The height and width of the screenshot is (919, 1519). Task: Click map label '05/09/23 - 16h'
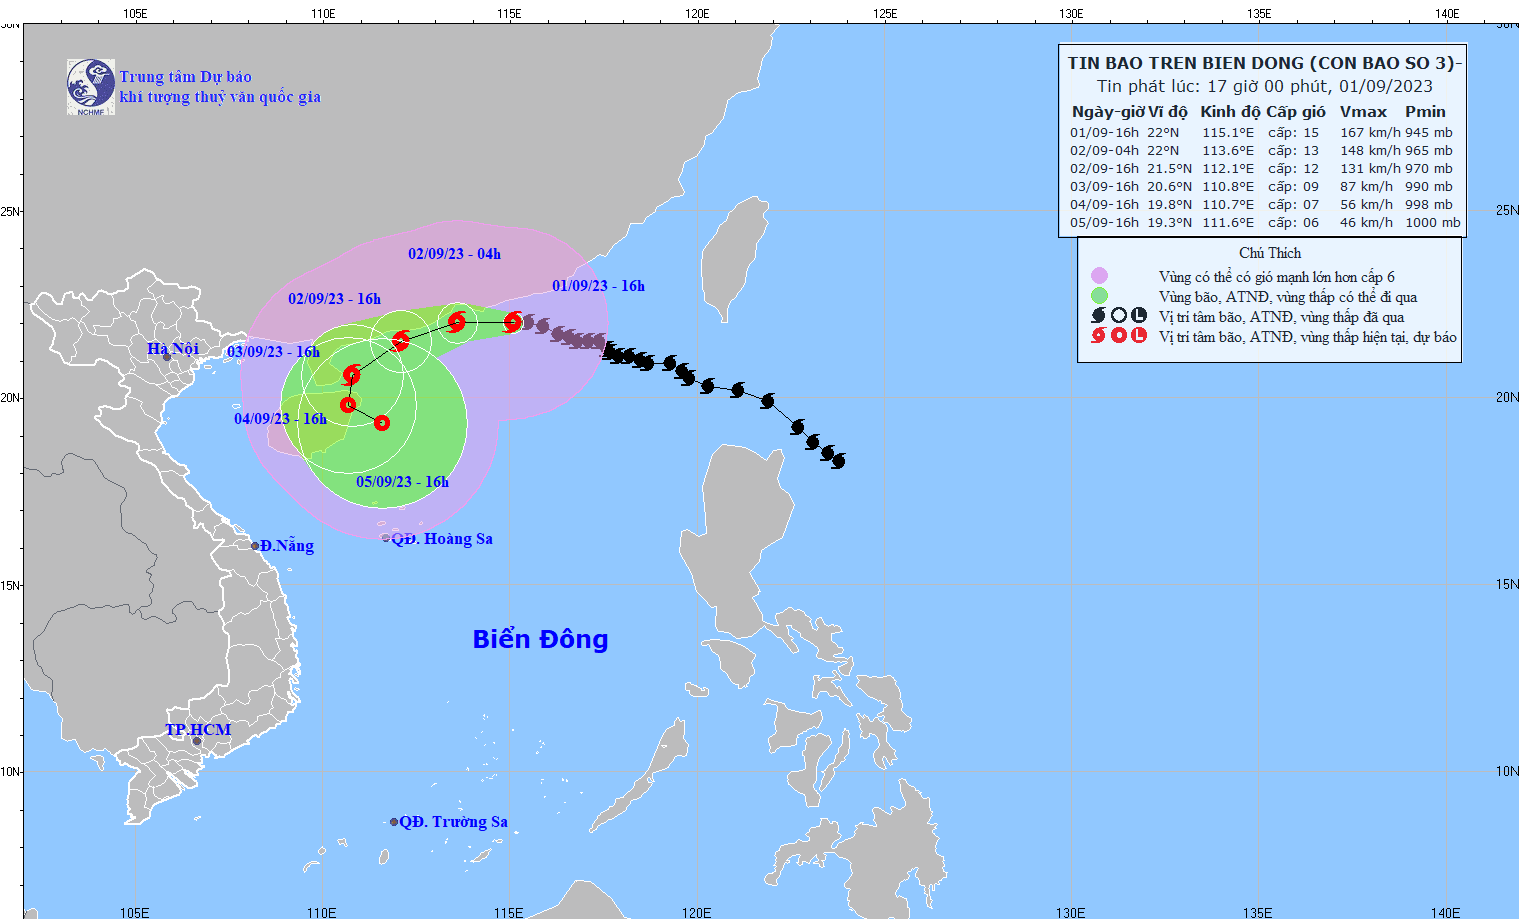point(402,482)
